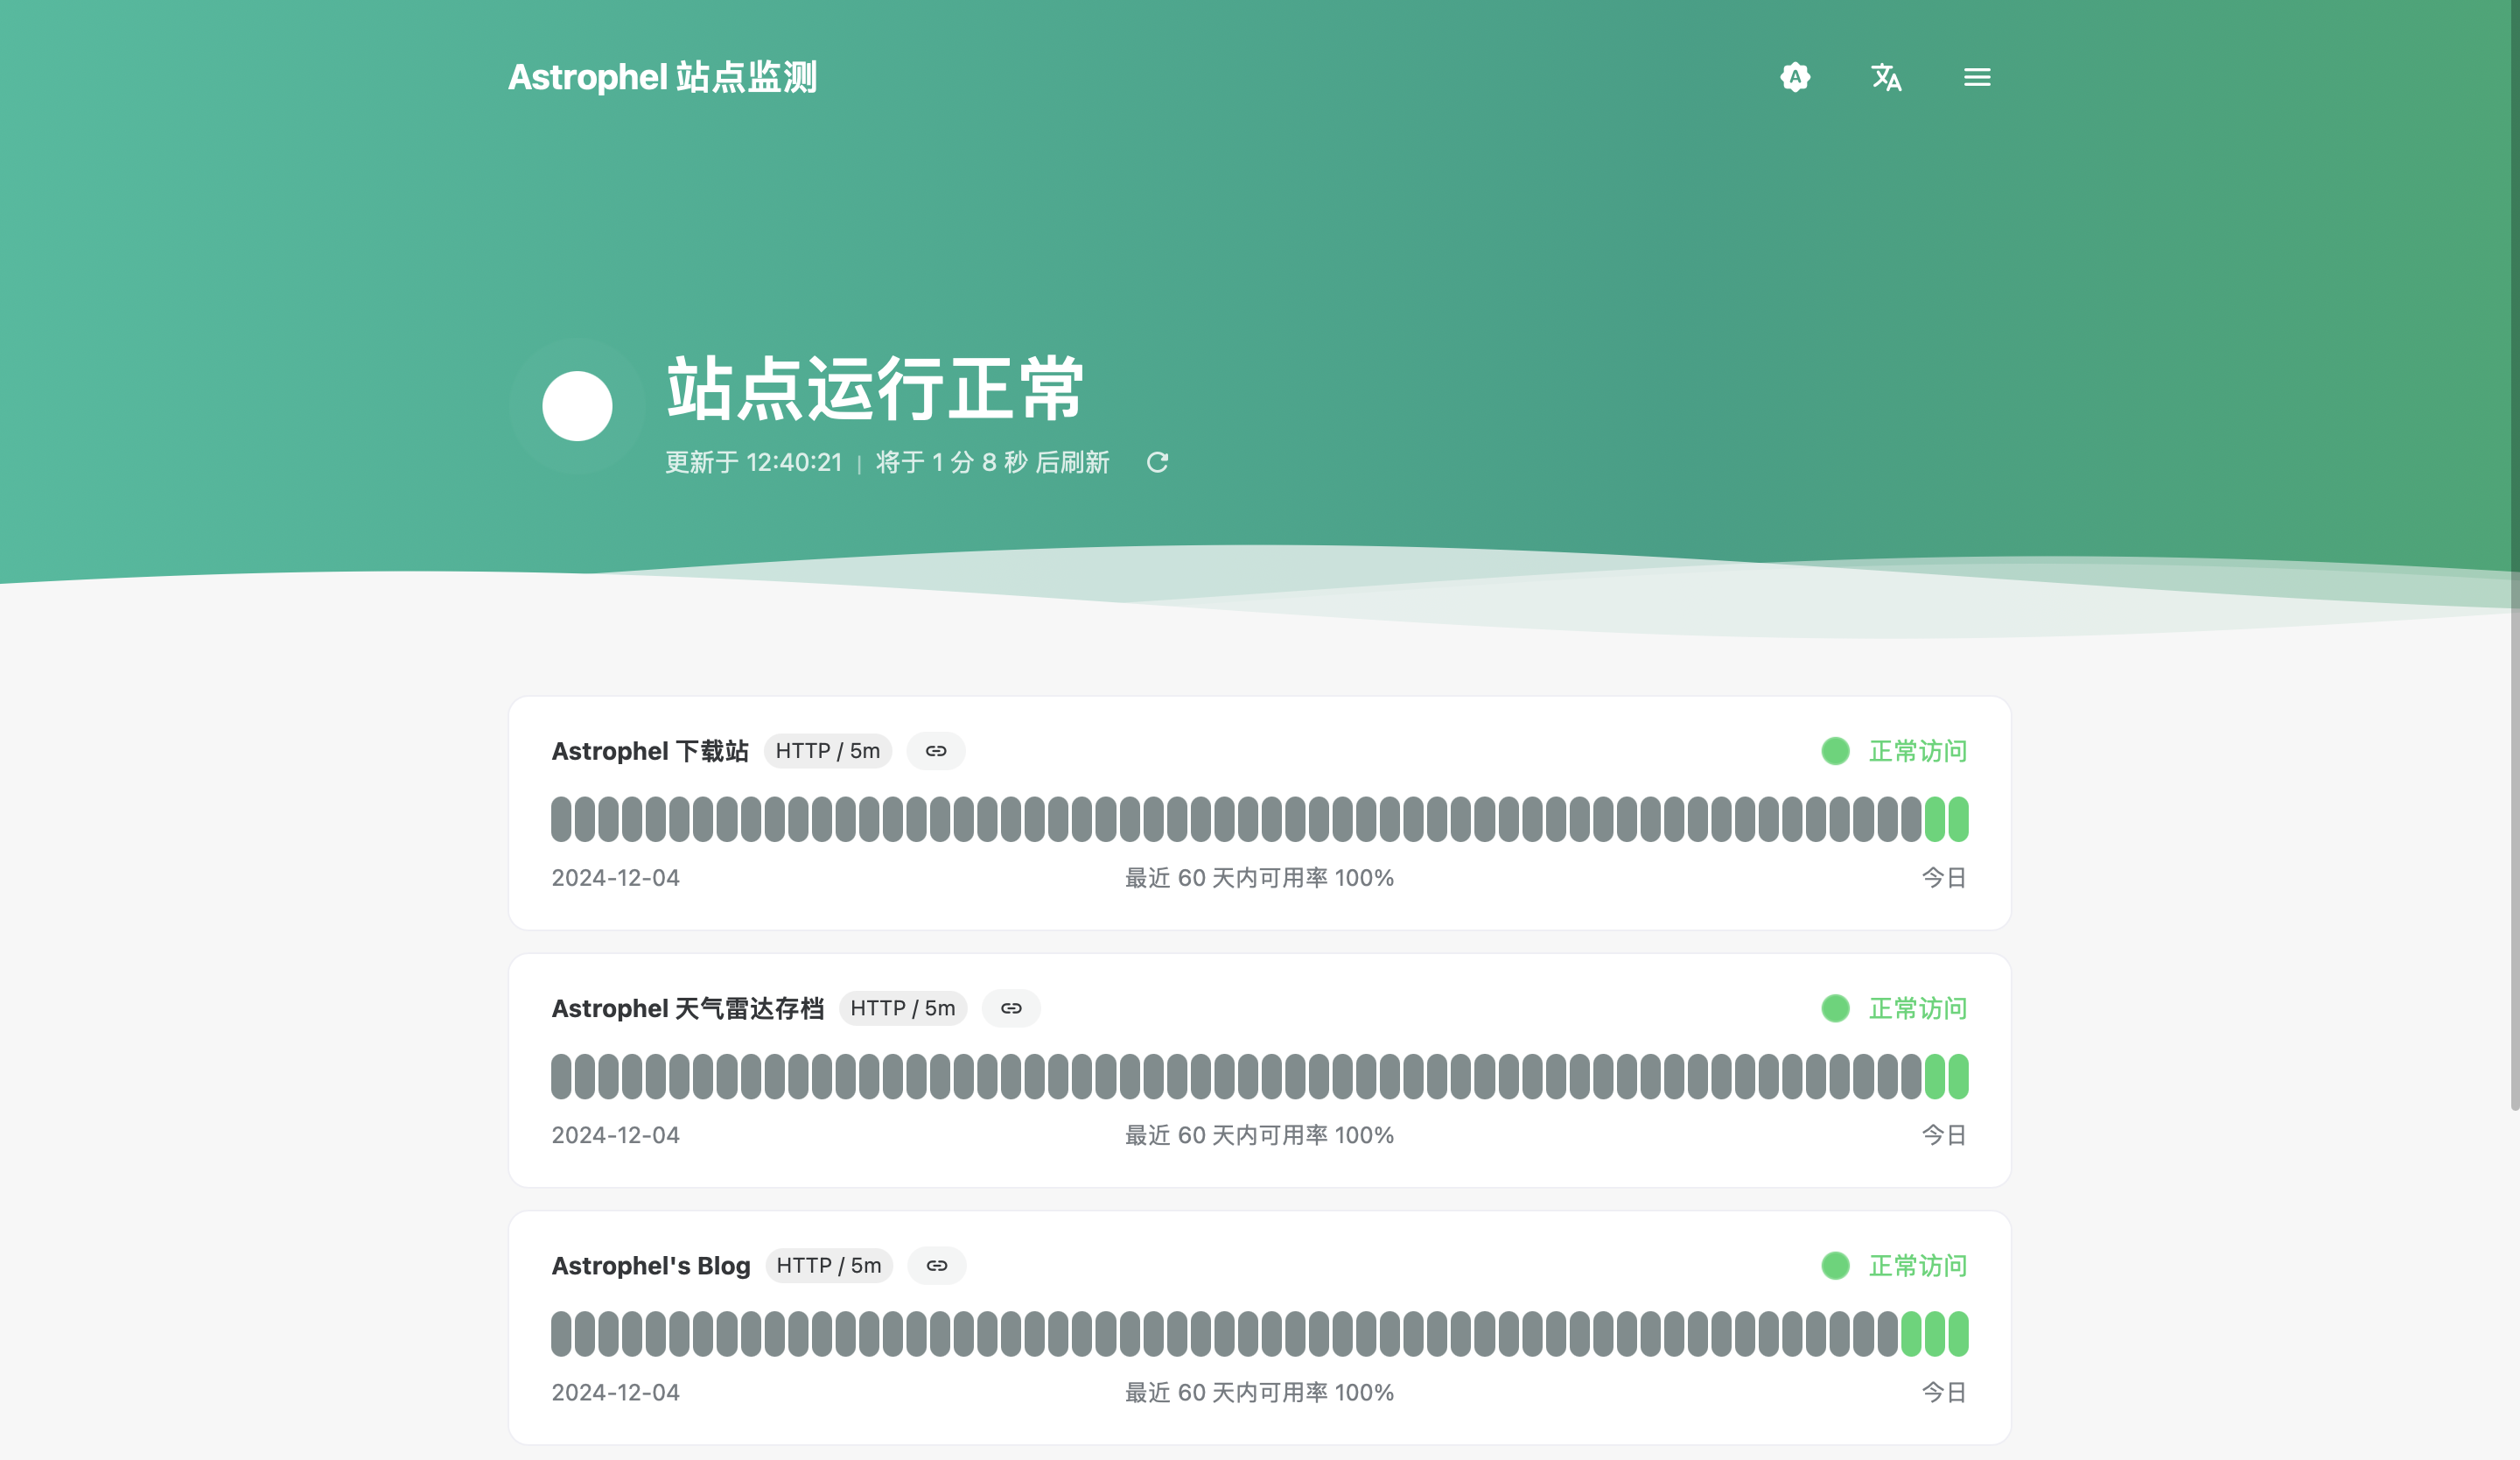Click the 将于 1 分 8 秒 后刷新 countdown
The width and height of the screenshot is (2520, 1460).
point(993,462)
